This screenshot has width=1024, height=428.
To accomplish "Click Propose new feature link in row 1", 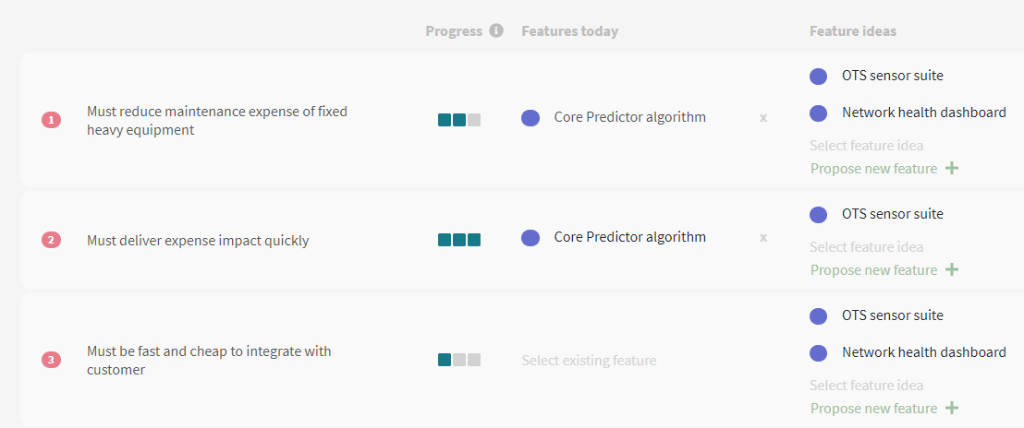I will [874, 169].
